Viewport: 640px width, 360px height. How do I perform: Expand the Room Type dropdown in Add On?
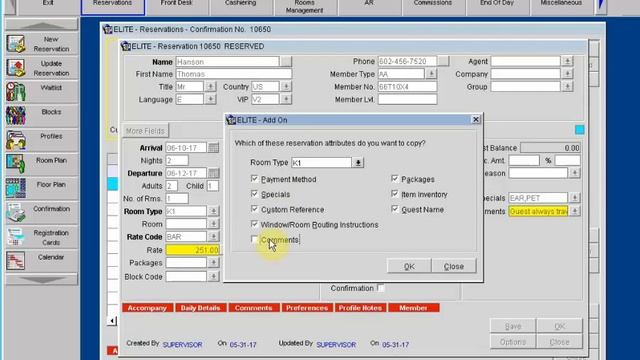(x=358, y=162)
